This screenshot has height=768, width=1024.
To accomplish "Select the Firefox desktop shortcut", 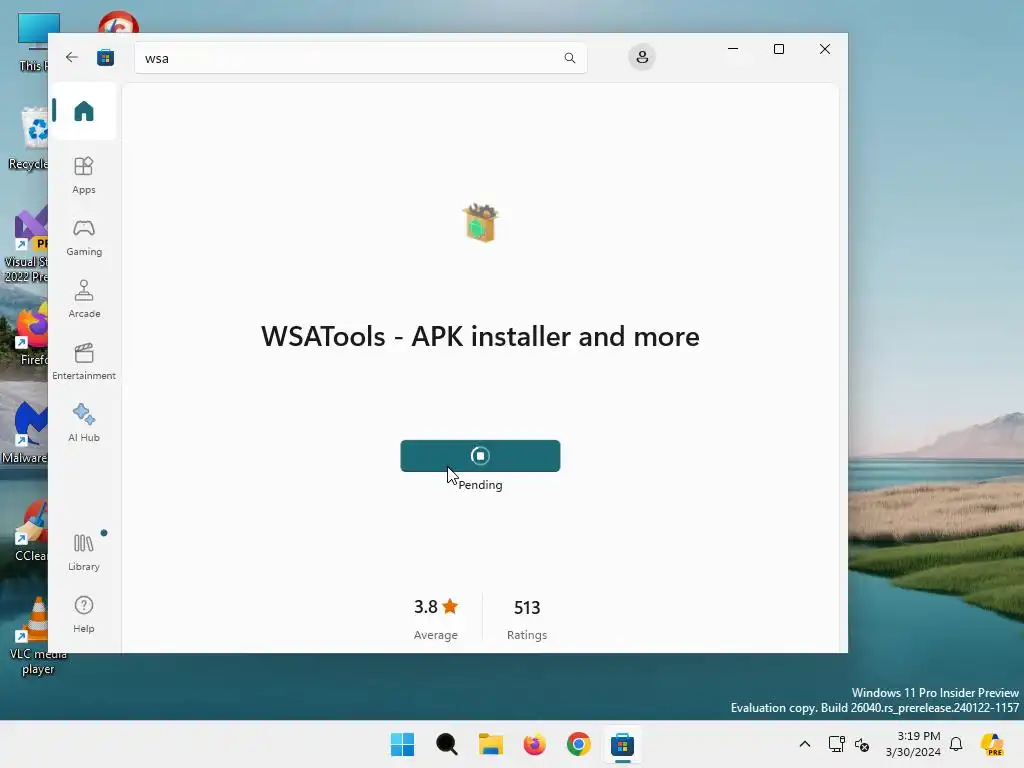I will [30, 334].
